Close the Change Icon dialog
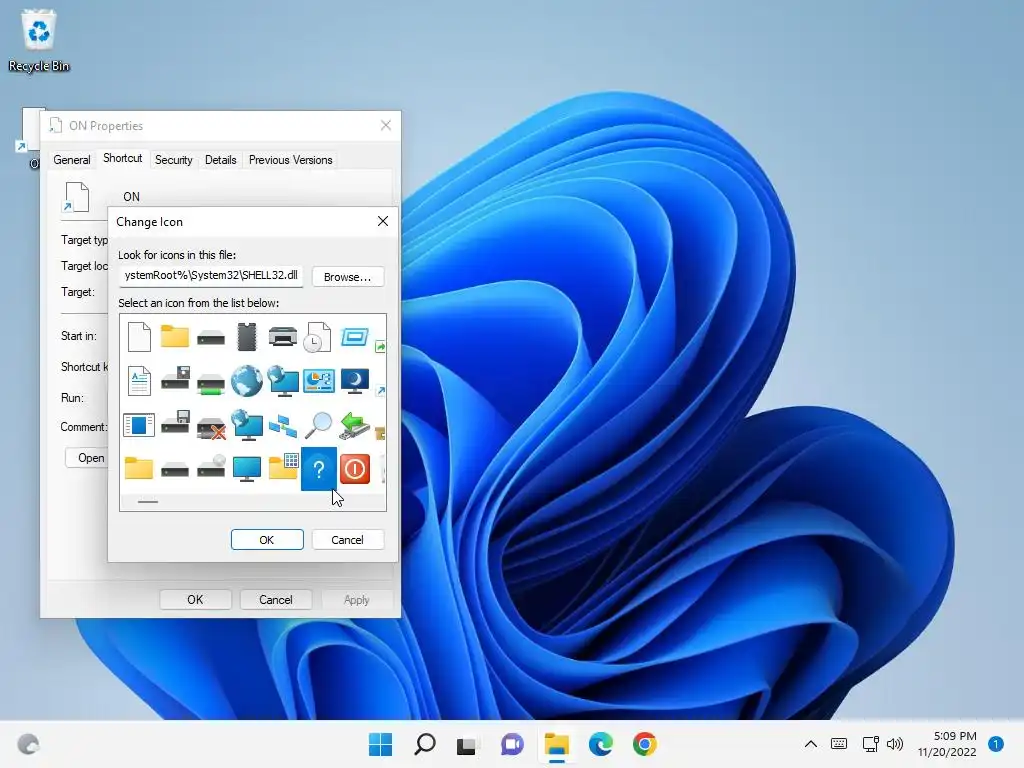1024x768 pixels. [383, 221]
